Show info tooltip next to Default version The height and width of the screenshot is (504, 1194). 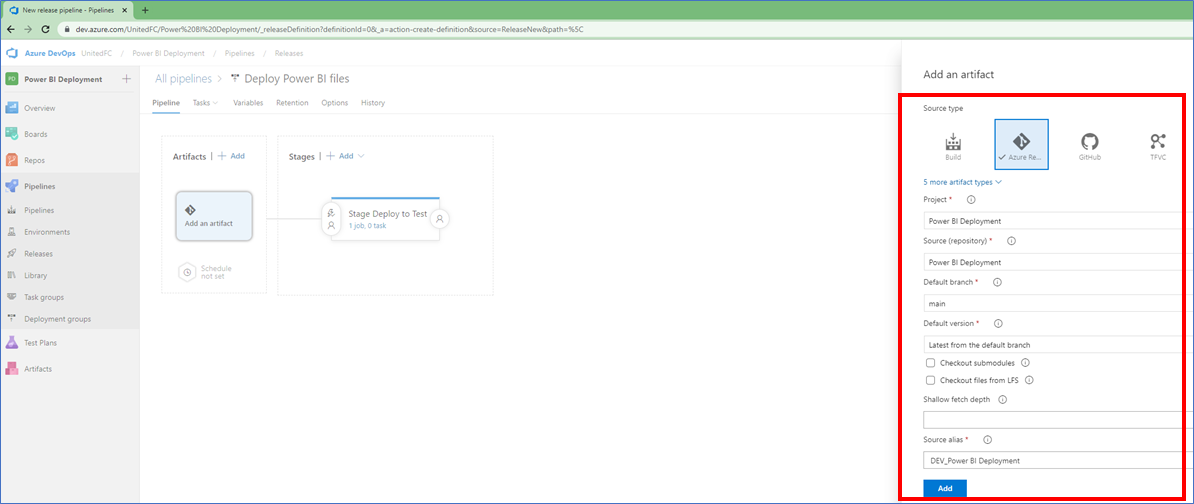(998, 323)
